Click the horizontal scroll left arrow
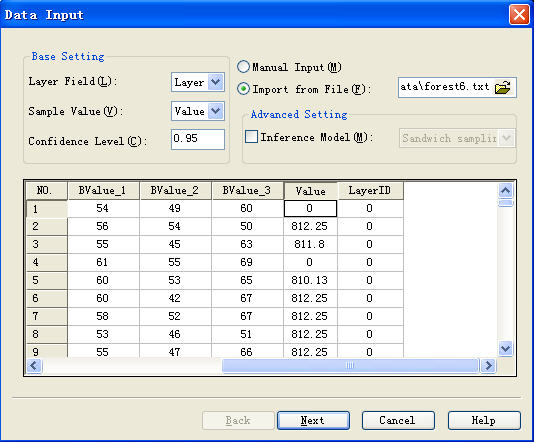Screen dimensions: 534x442 click(x=34, y=366)
